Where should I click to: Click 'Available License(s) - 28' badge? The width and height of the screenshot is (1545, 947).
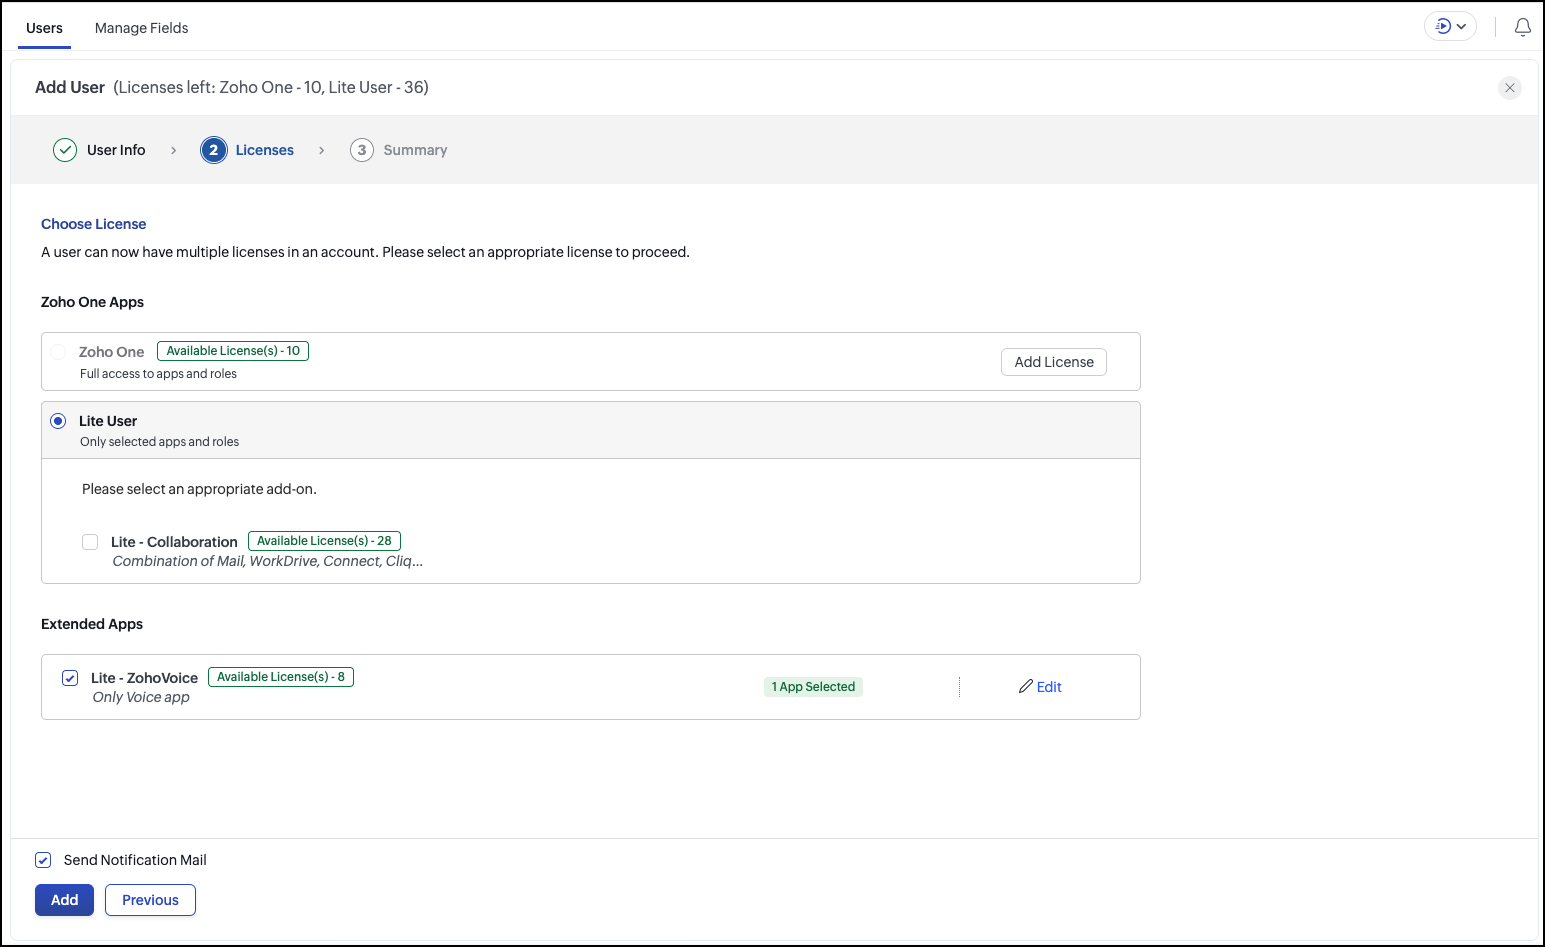tap(324, 541)
